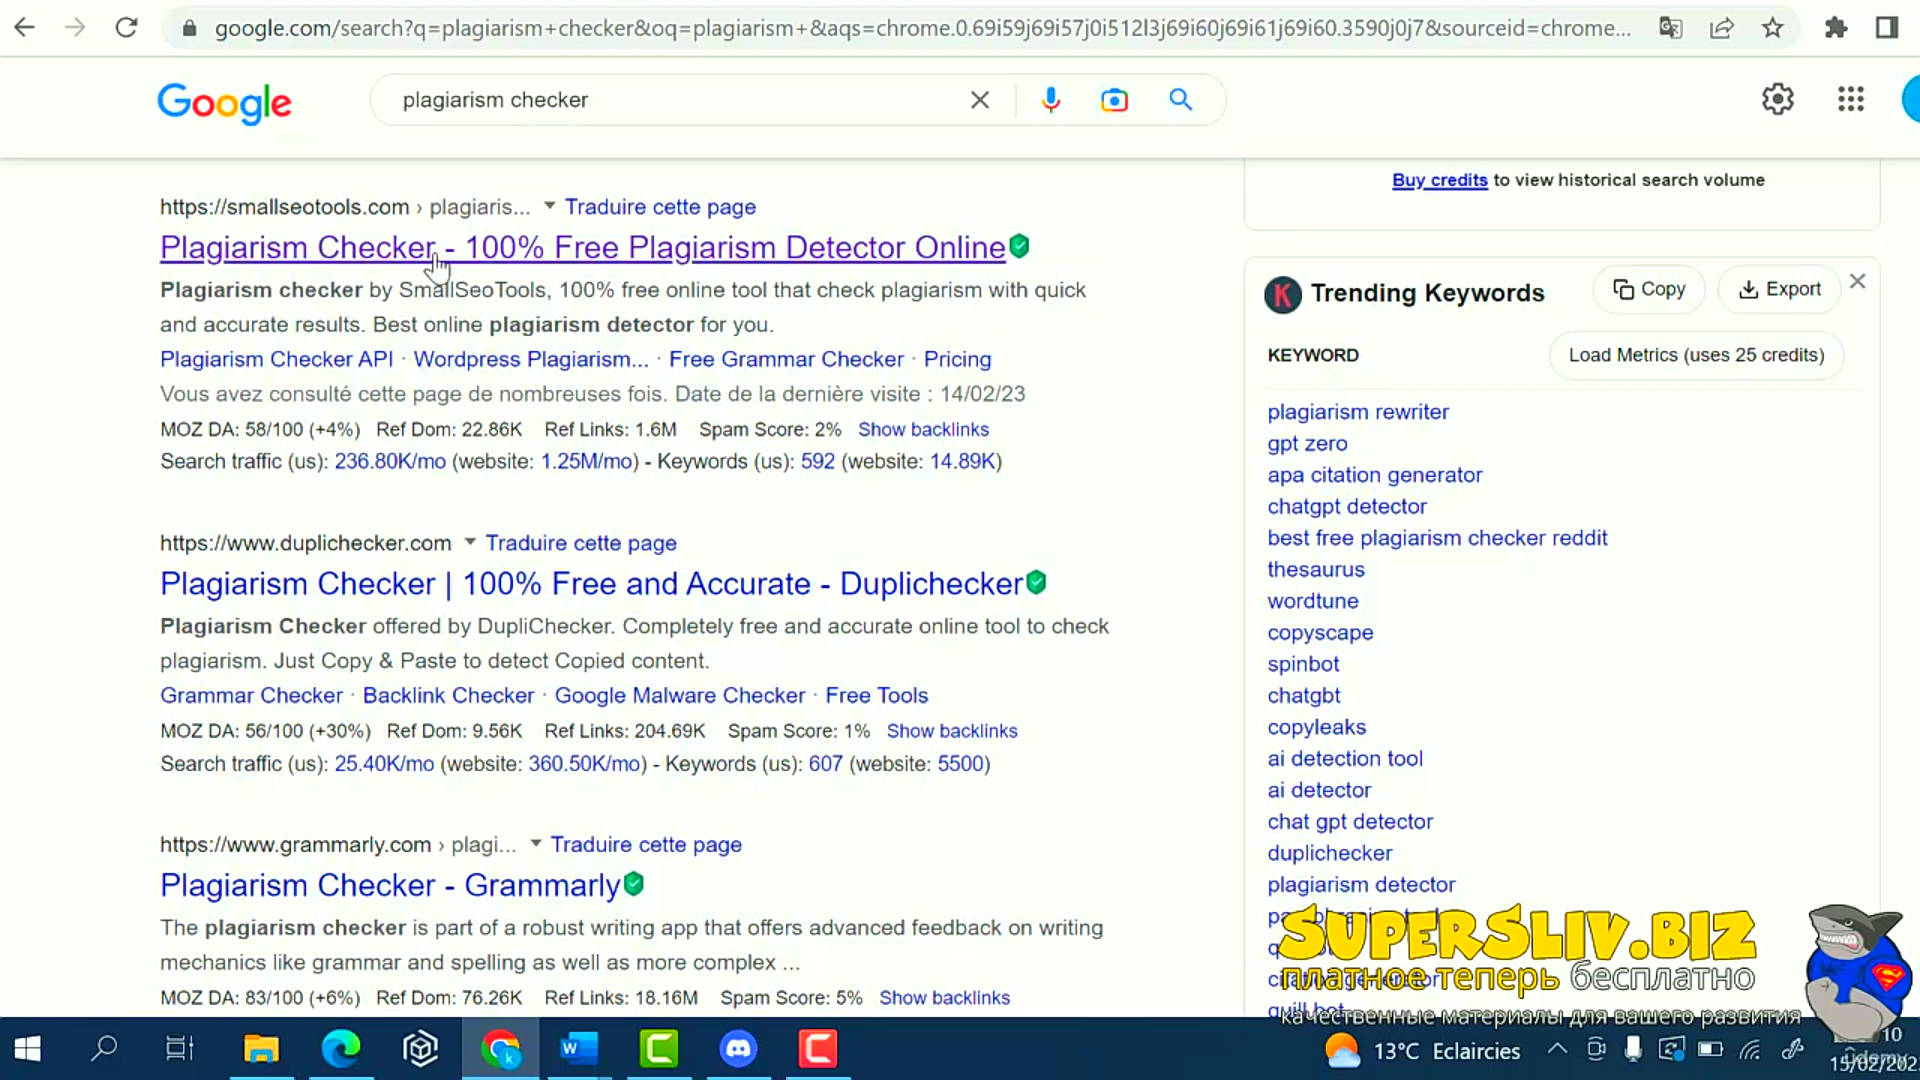1920x1080 pixels.
Task: Open the Plagiarism Checker API sitelink
Action: point(276,359)
